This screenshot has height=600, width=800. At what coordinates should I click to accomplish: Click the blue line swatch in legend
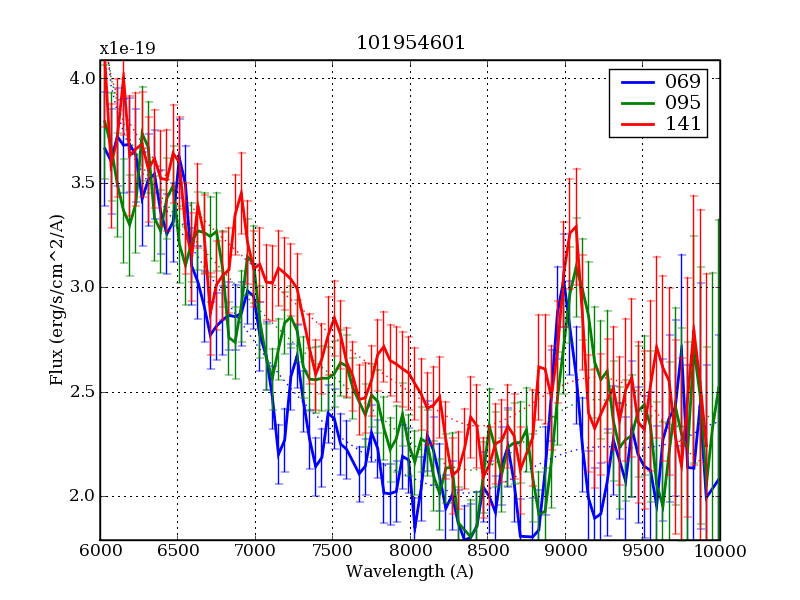tap(634, 81)
